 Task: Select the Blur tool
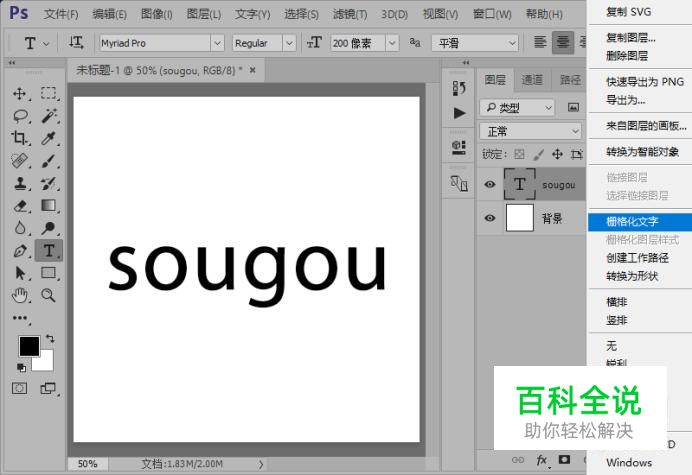(19, 228)
